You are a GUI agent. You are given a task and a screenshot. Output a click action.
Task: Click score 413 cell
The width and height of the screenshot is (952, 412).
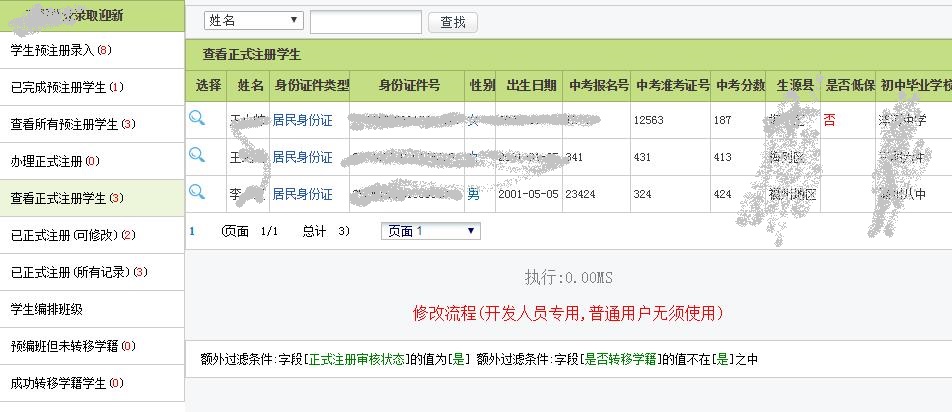point(722,157)
